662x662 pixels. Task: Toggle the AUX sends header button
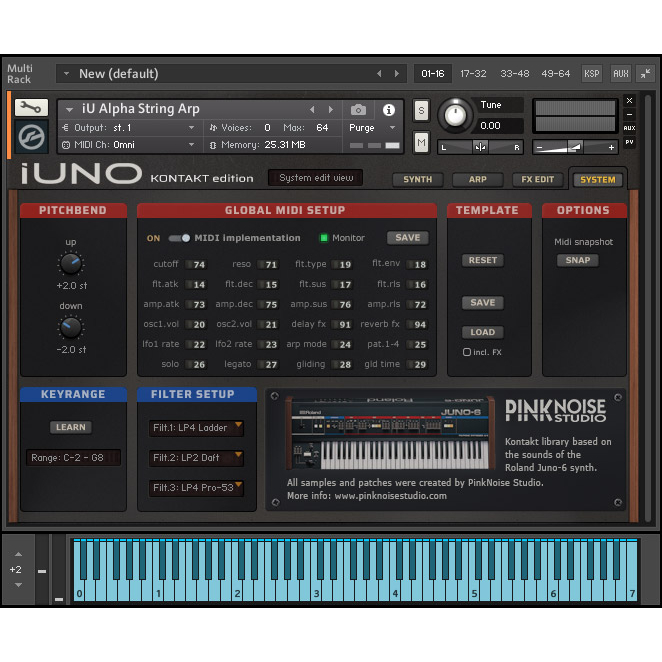point(621,74)
